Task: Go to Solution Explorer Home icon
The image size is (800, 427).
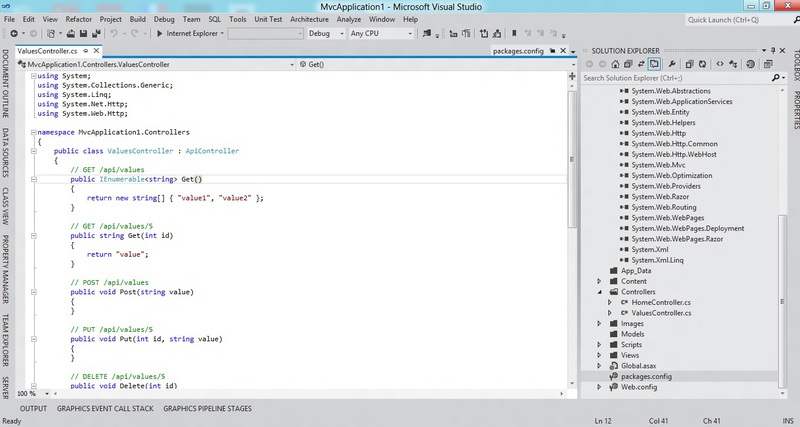Action: coord(615,64)
